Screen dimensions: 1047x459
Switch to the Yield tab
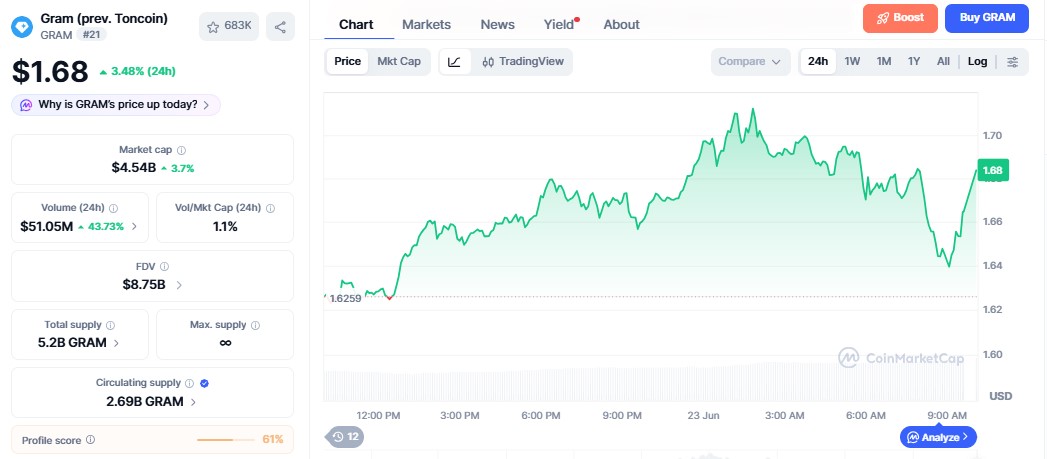point(559,25)
